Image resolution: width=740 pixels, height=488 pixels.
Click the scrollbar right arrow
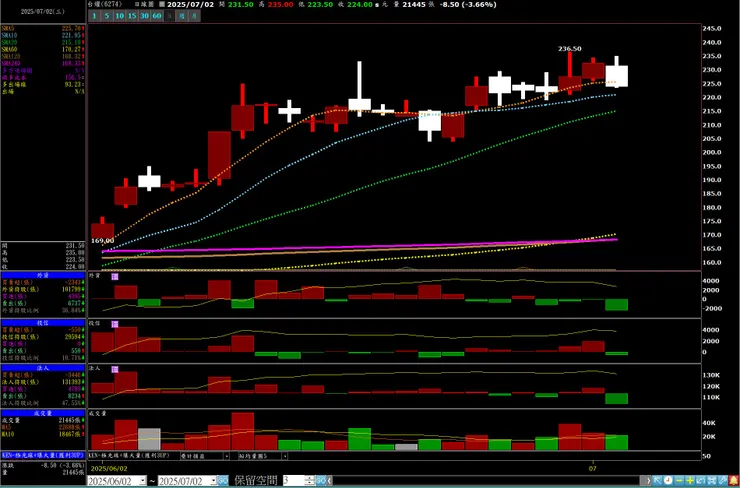[x=648, y=481]
